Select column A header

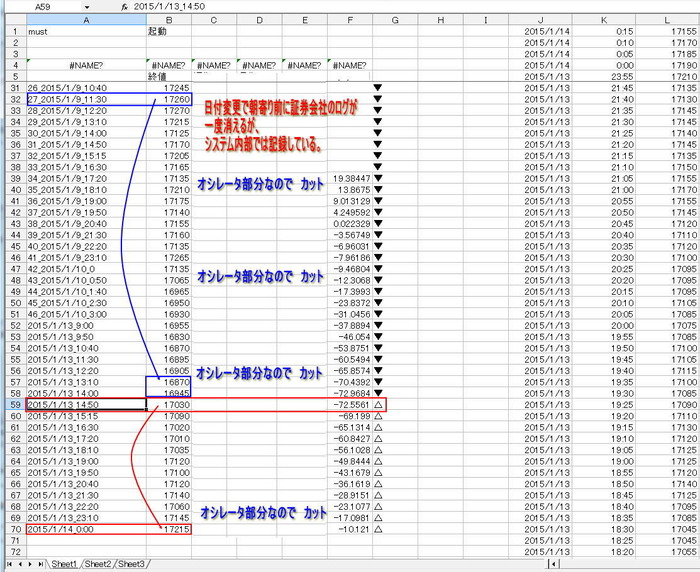click(x=86, y=20)
